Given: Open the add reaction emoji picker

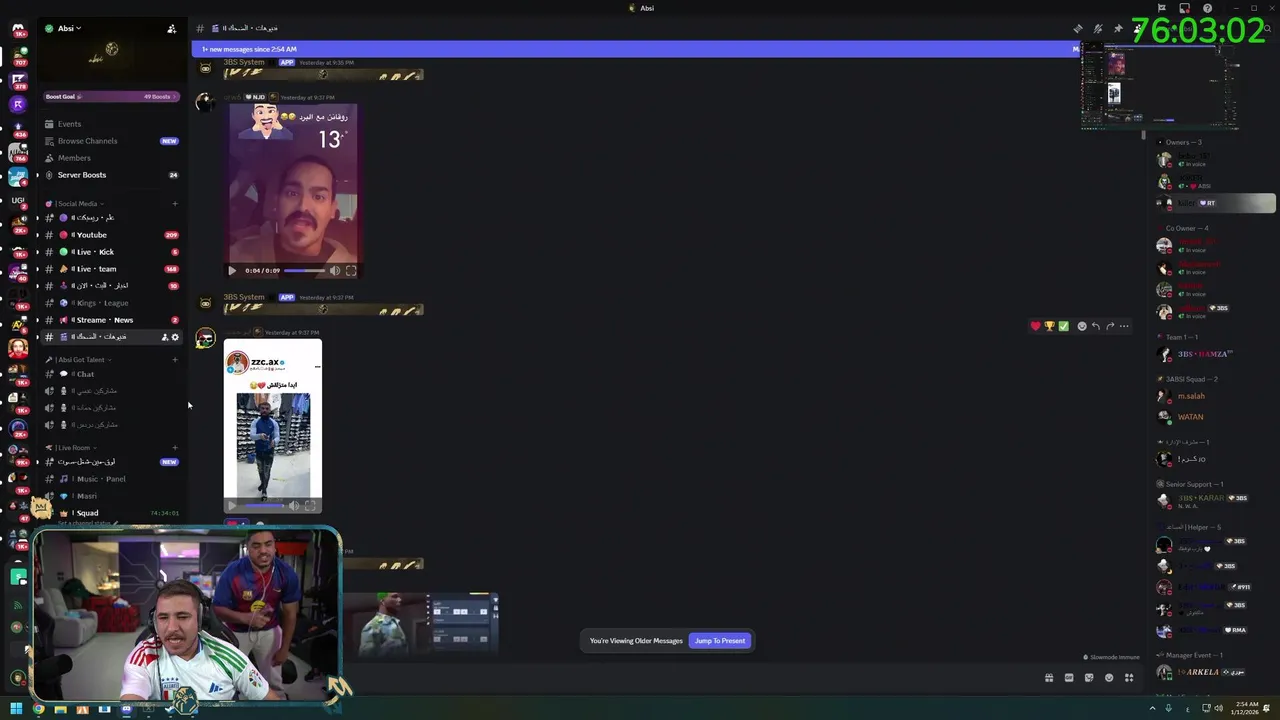Looking at the screenshot, I should 1082,326.
